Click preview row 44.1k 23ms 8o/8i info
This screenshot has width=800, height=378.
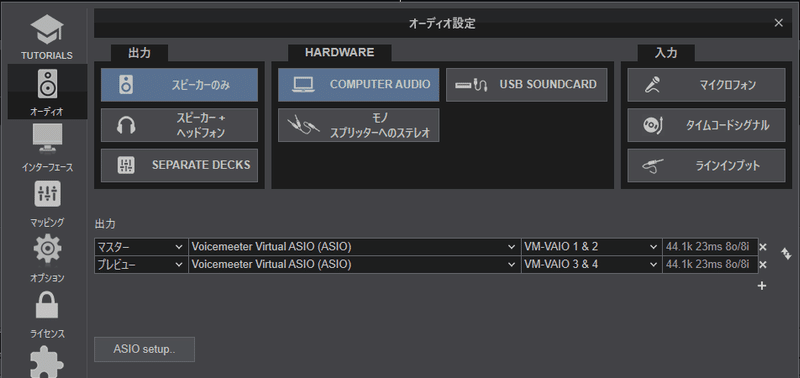[x=710, y=265]
